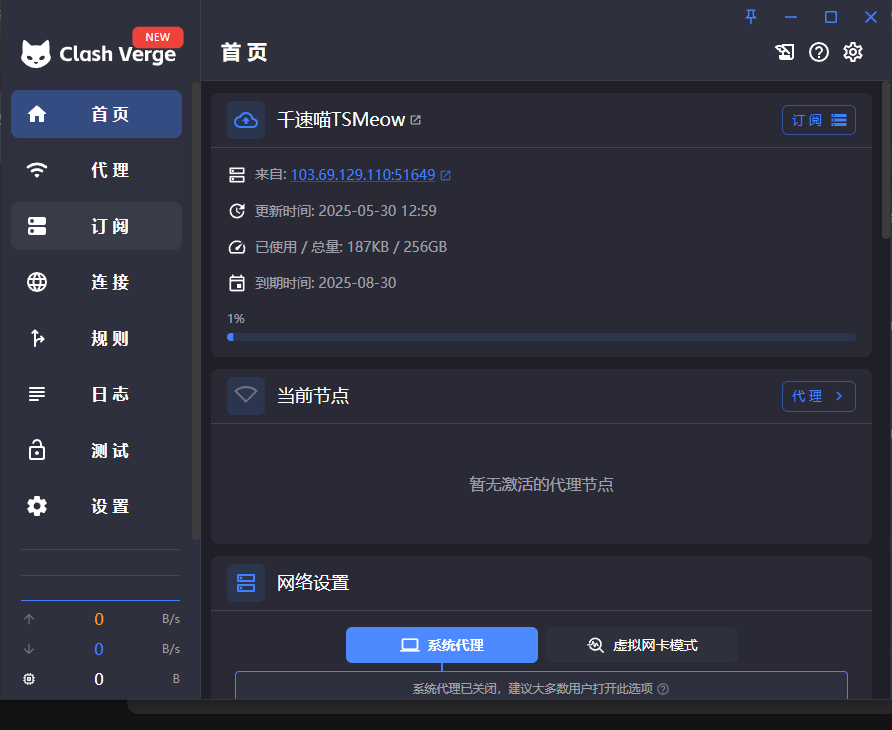Click the 到期时间: 2025-08-30 text
This screenshot has width=892, height=730.
[x=325, y=283]
